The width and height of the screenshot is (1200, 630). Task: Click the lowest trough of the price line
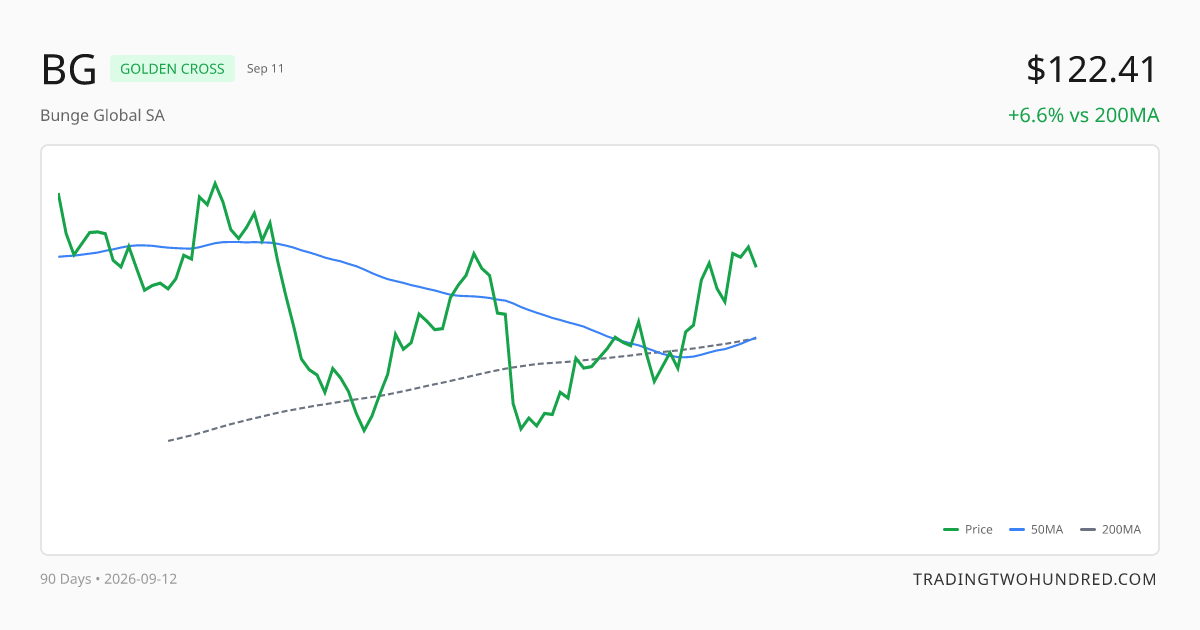[x=364, y=431]
